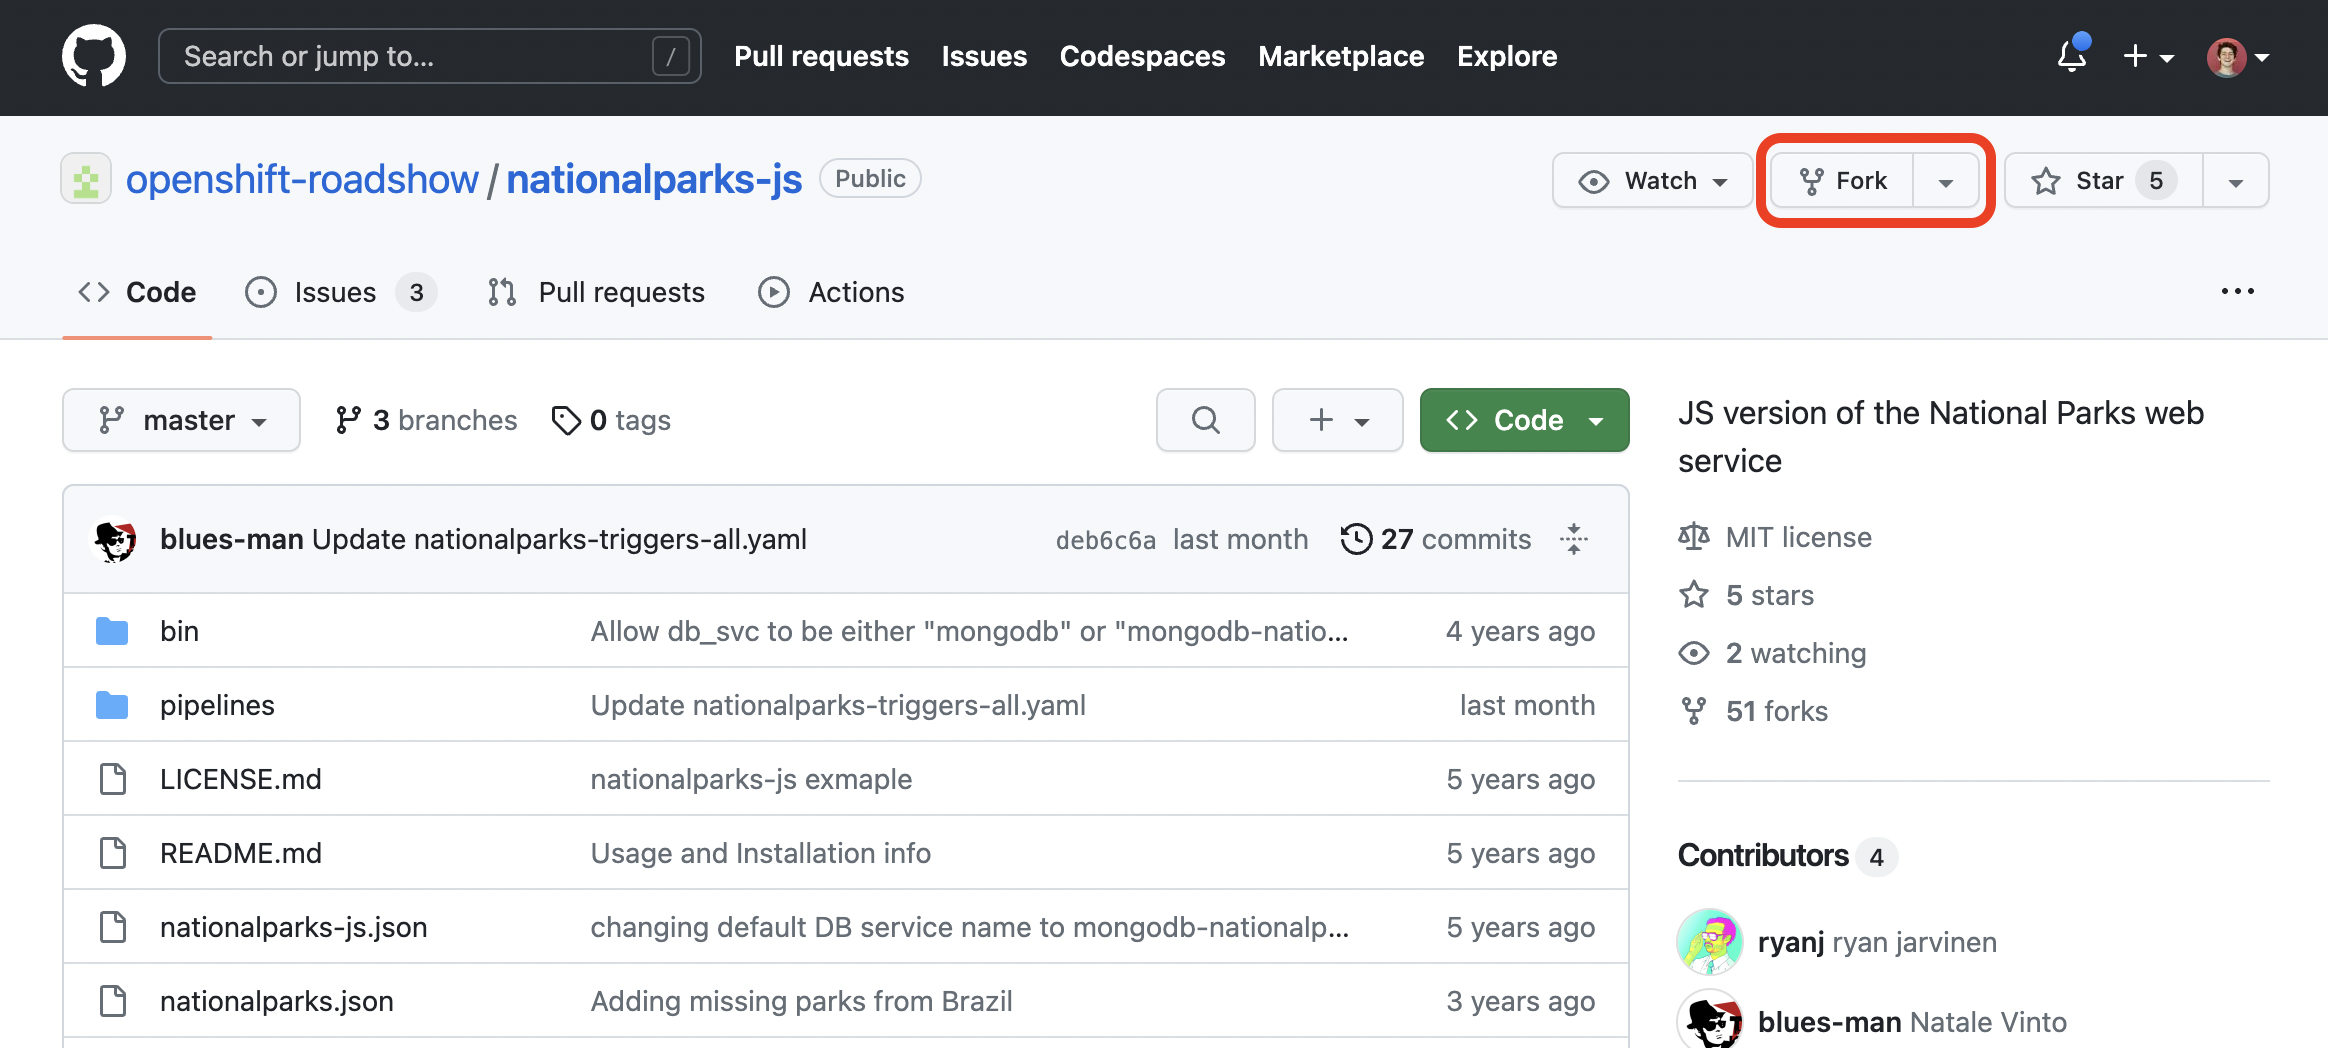Open Marketplace in top navigation
The height and width of the screenshot is (1048, 2328).
tap(1341, 56)
